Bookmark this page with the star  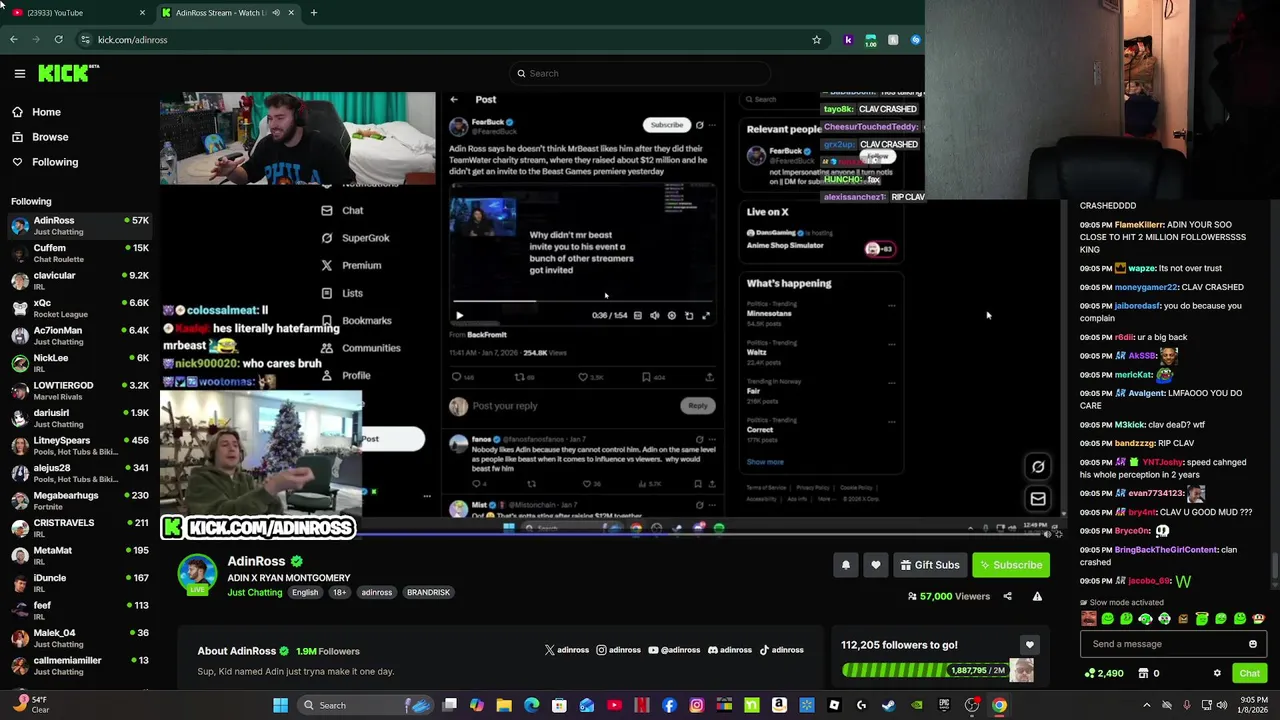[817, 40]
